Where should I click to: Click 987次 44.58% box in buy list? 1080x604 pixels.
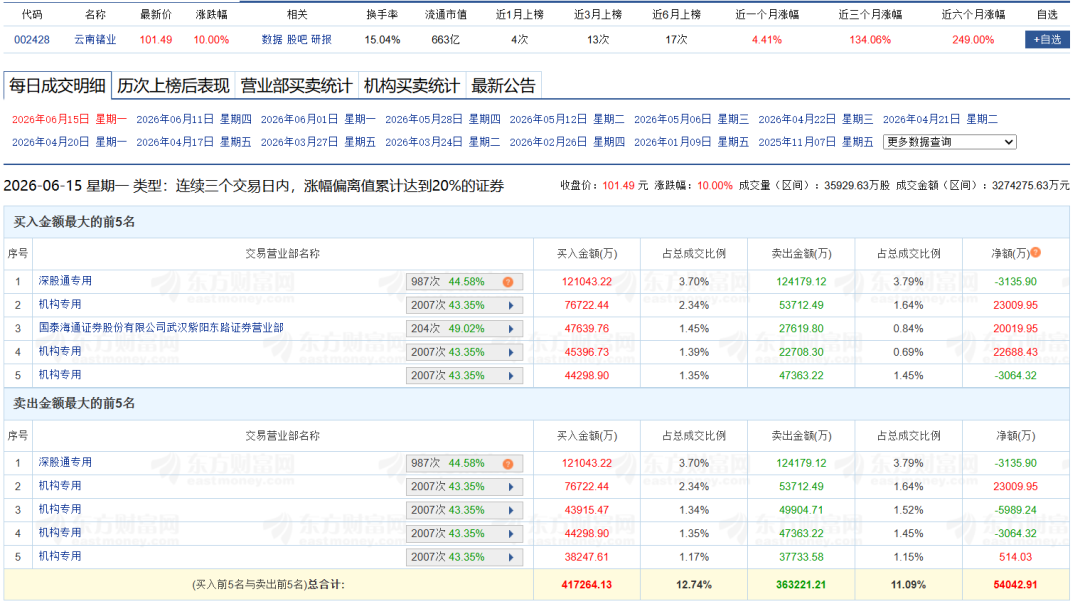click(x=464, y=282)
